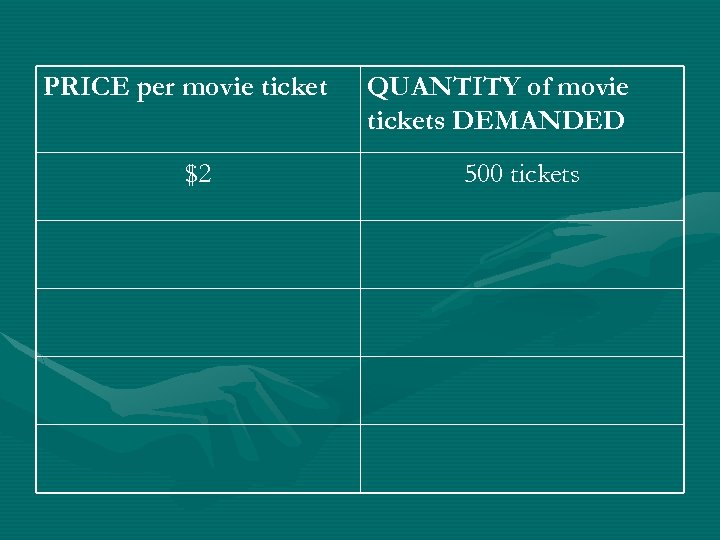Image resolution: width=720 pixels, height=540 pixels.
Task: Click the "PRICE per movie ticket" header cell
Action: [198, 110]
